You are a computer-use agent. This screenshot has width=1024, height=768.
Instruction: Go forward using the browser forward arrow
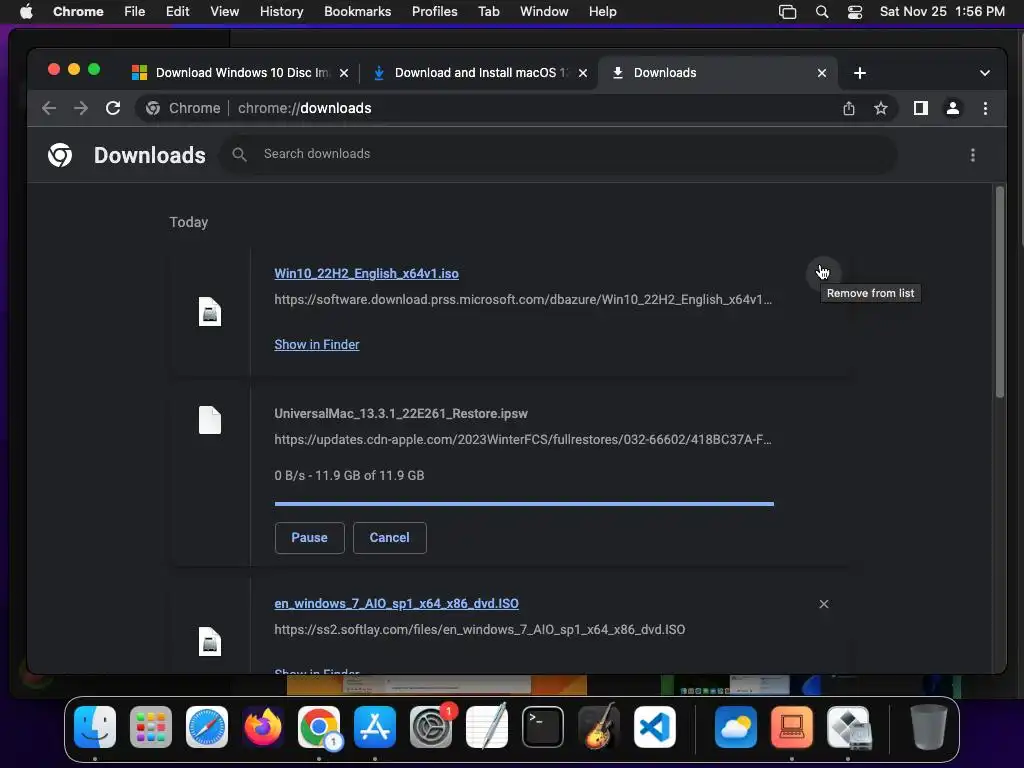pyautogui.click(x=81, y=108)
